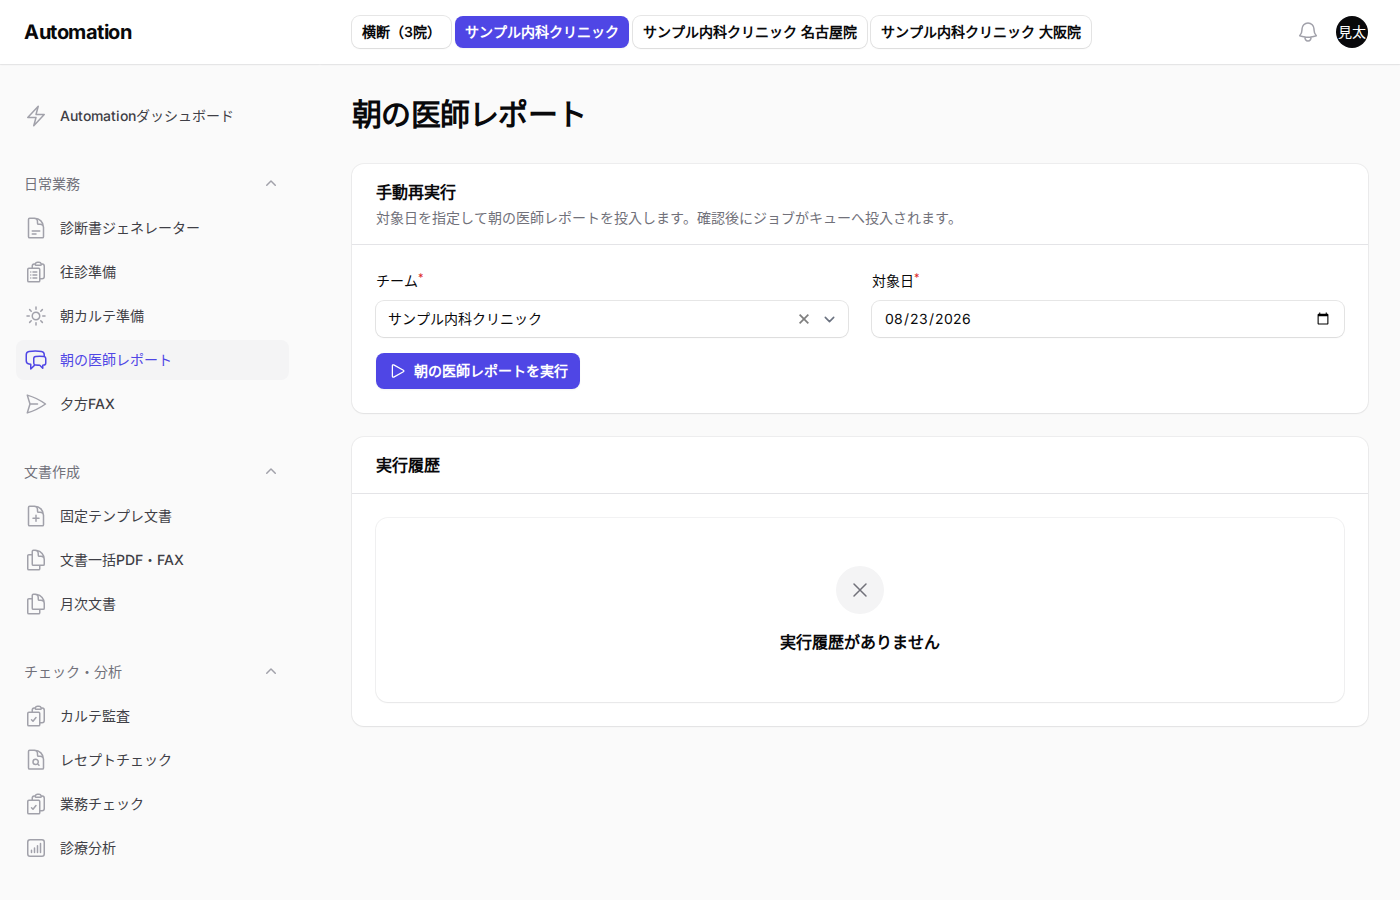1400x900 pixels.
Task: Click the X icon in empty 実行履歴
Action: [860, 590]
